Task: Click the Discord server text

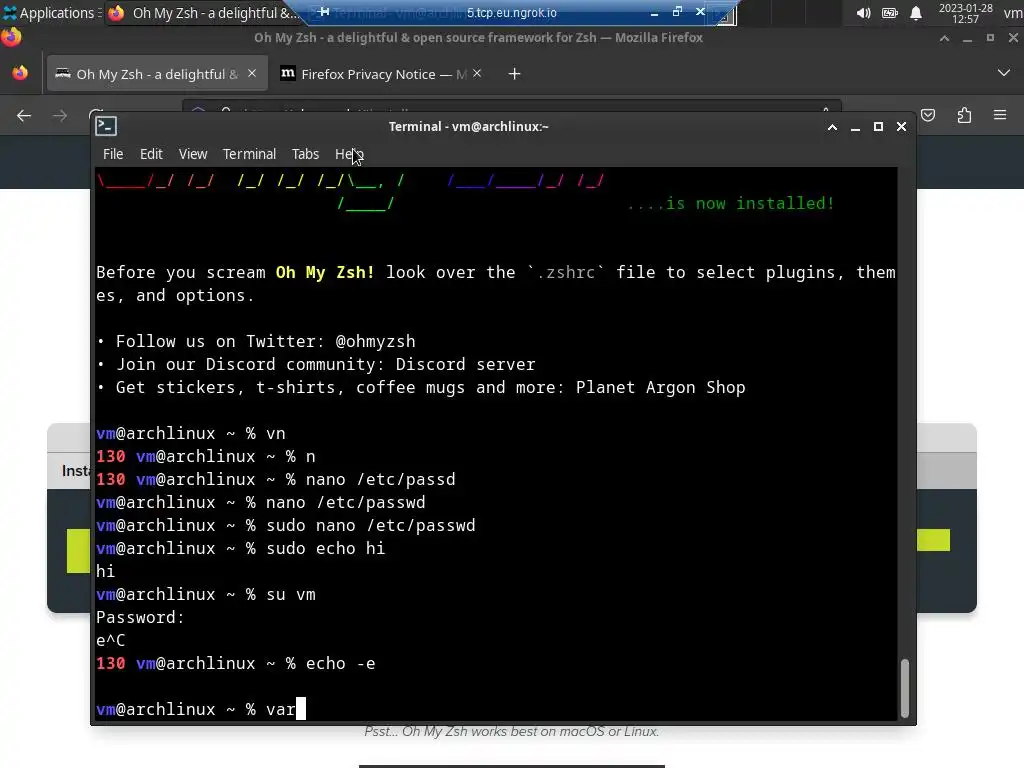Action: click(x=465, y=364)
